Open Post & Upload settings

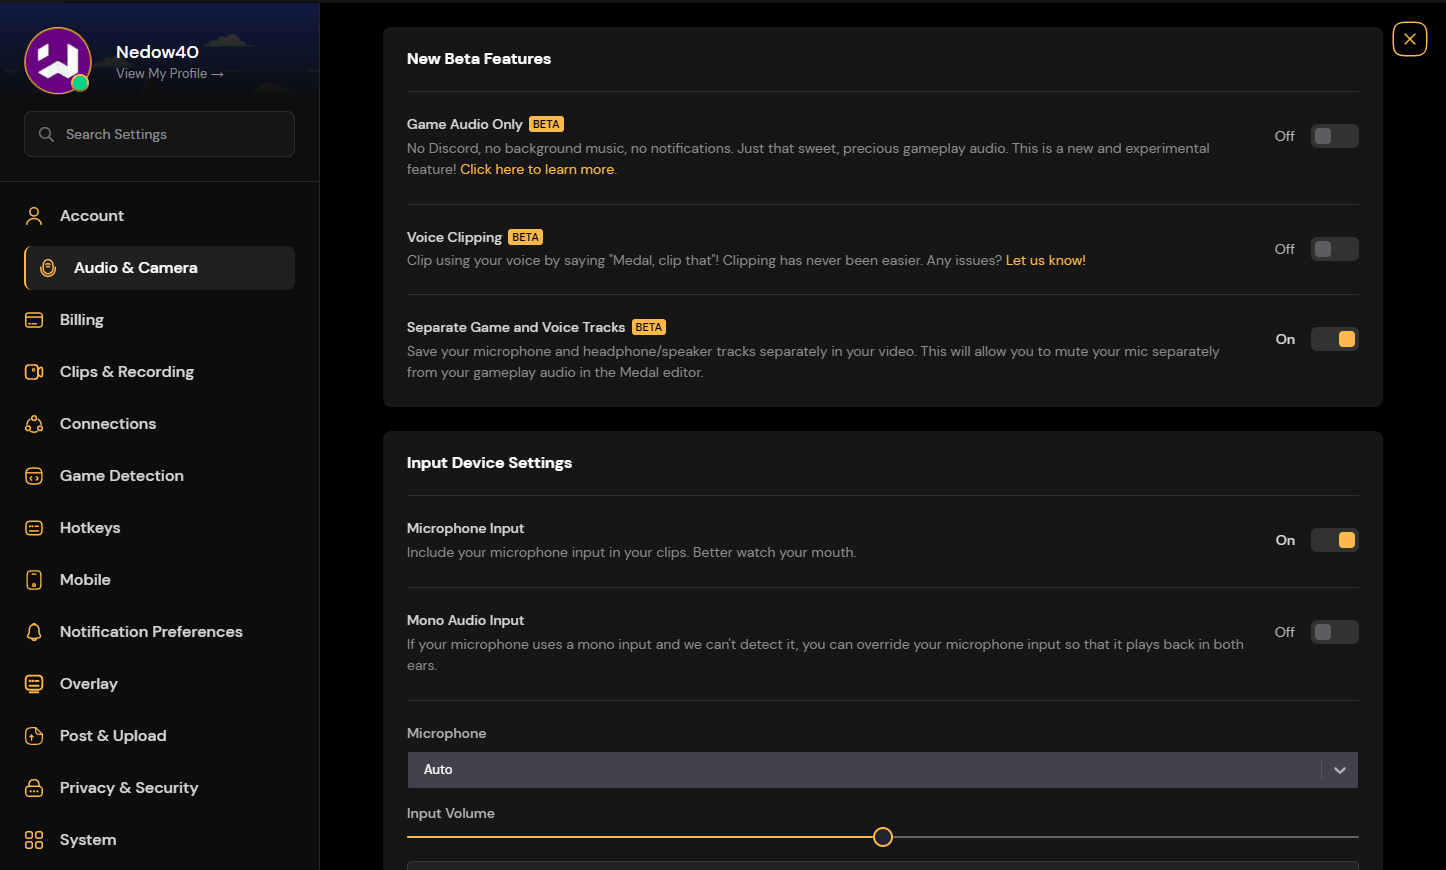(160, 736)
